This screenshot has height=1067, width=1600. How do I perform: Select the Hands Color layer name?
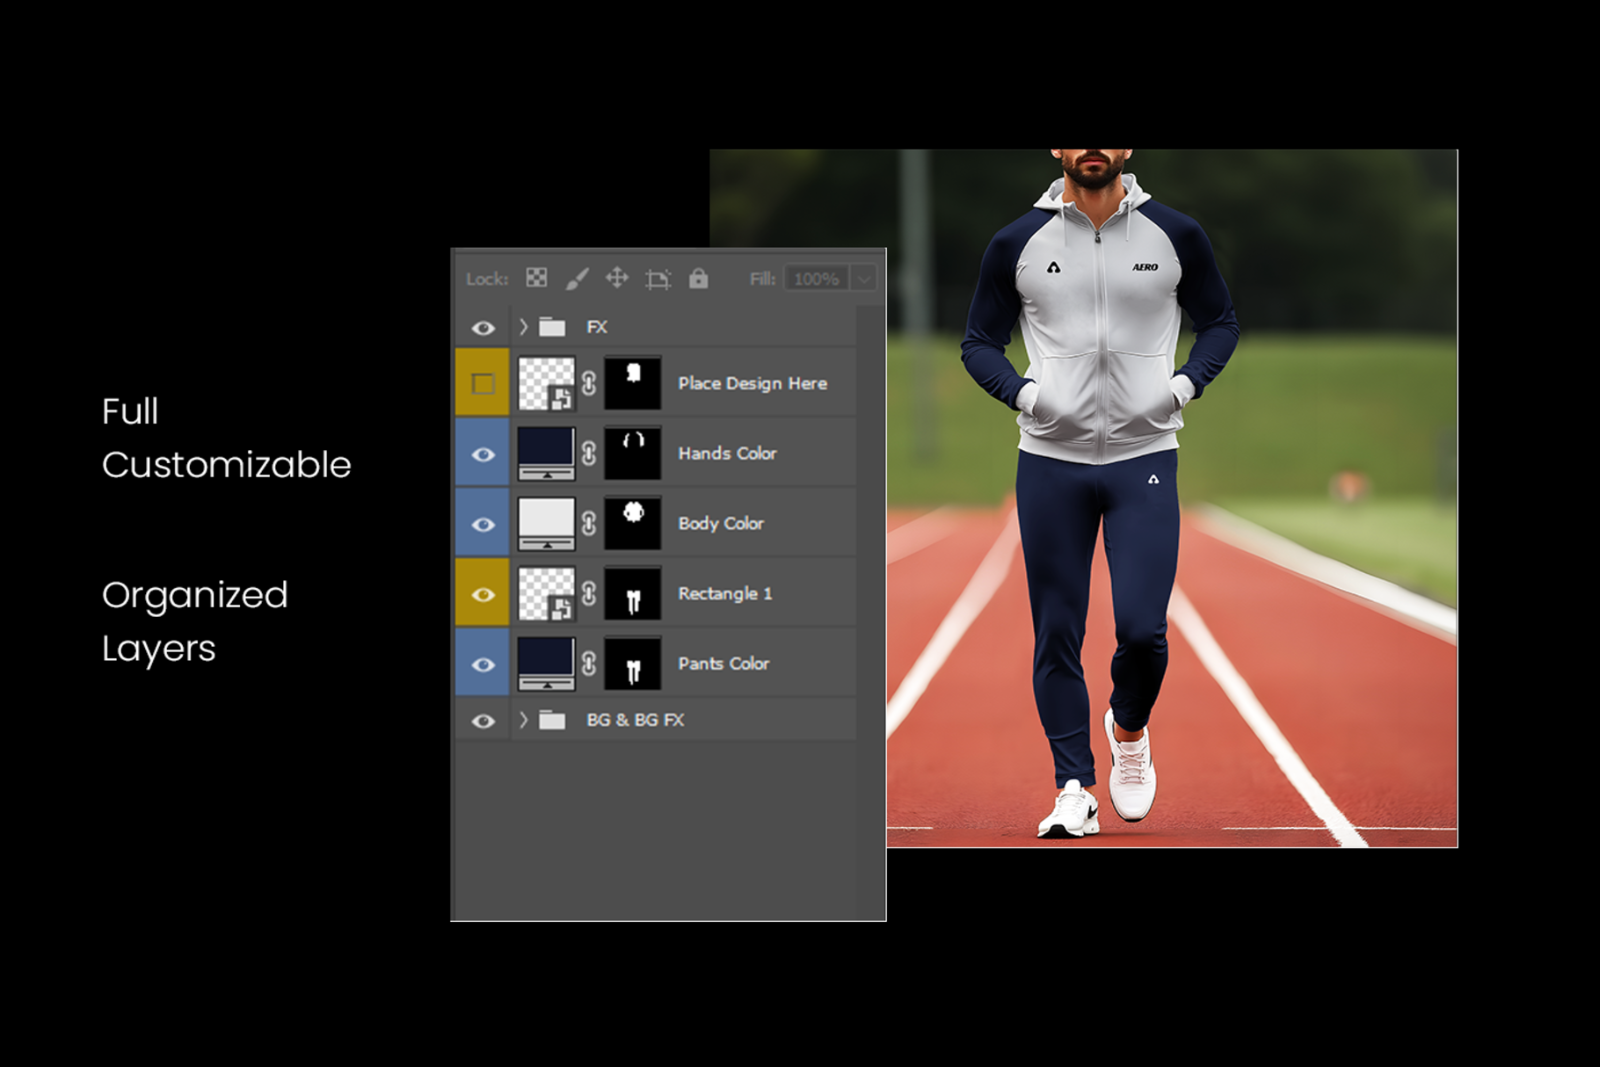tap(728, 453)
